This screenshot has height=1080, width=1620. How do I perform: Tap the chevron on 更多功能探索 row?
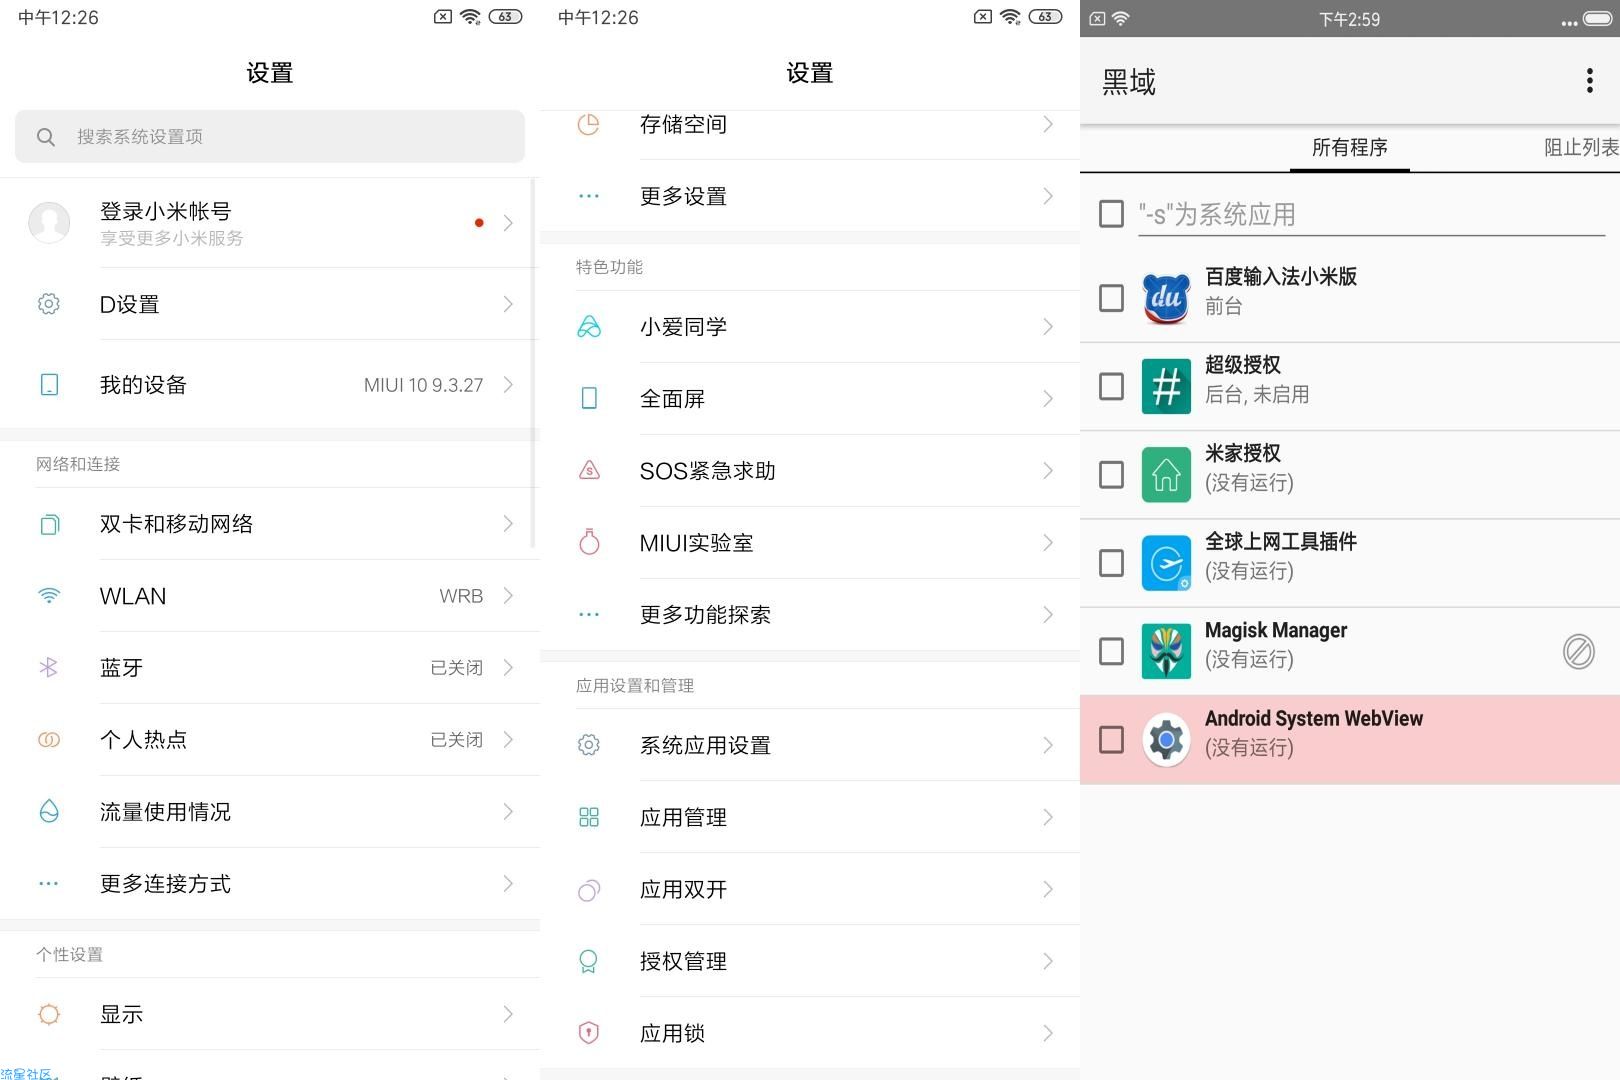1048,614
